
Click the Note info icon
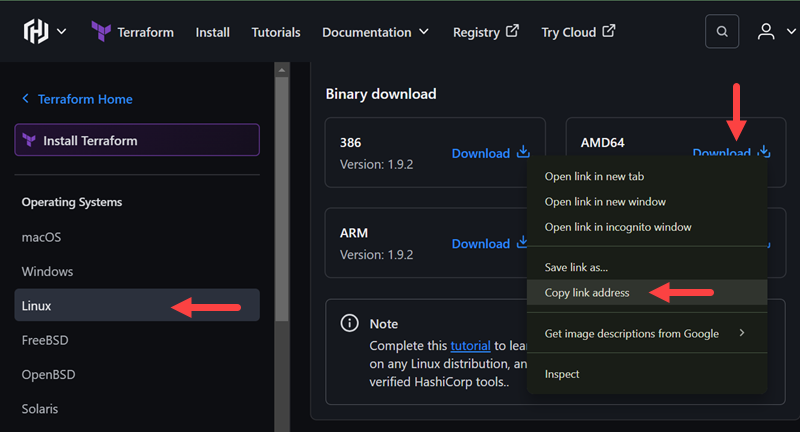349,323
